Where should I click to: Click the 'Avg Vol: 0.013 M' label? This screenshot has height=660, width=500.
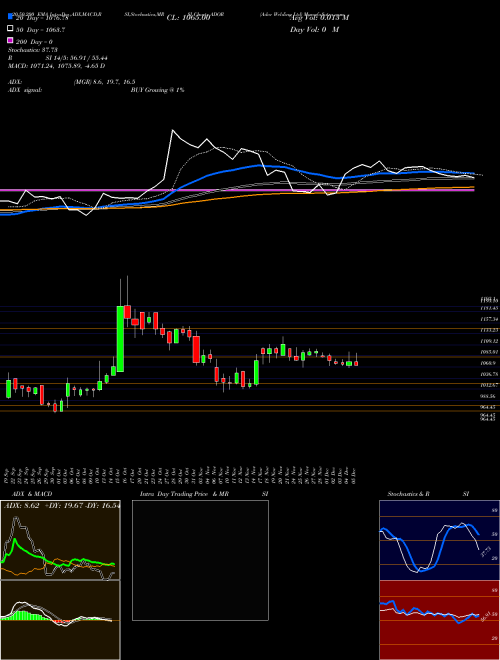(319, 18)
